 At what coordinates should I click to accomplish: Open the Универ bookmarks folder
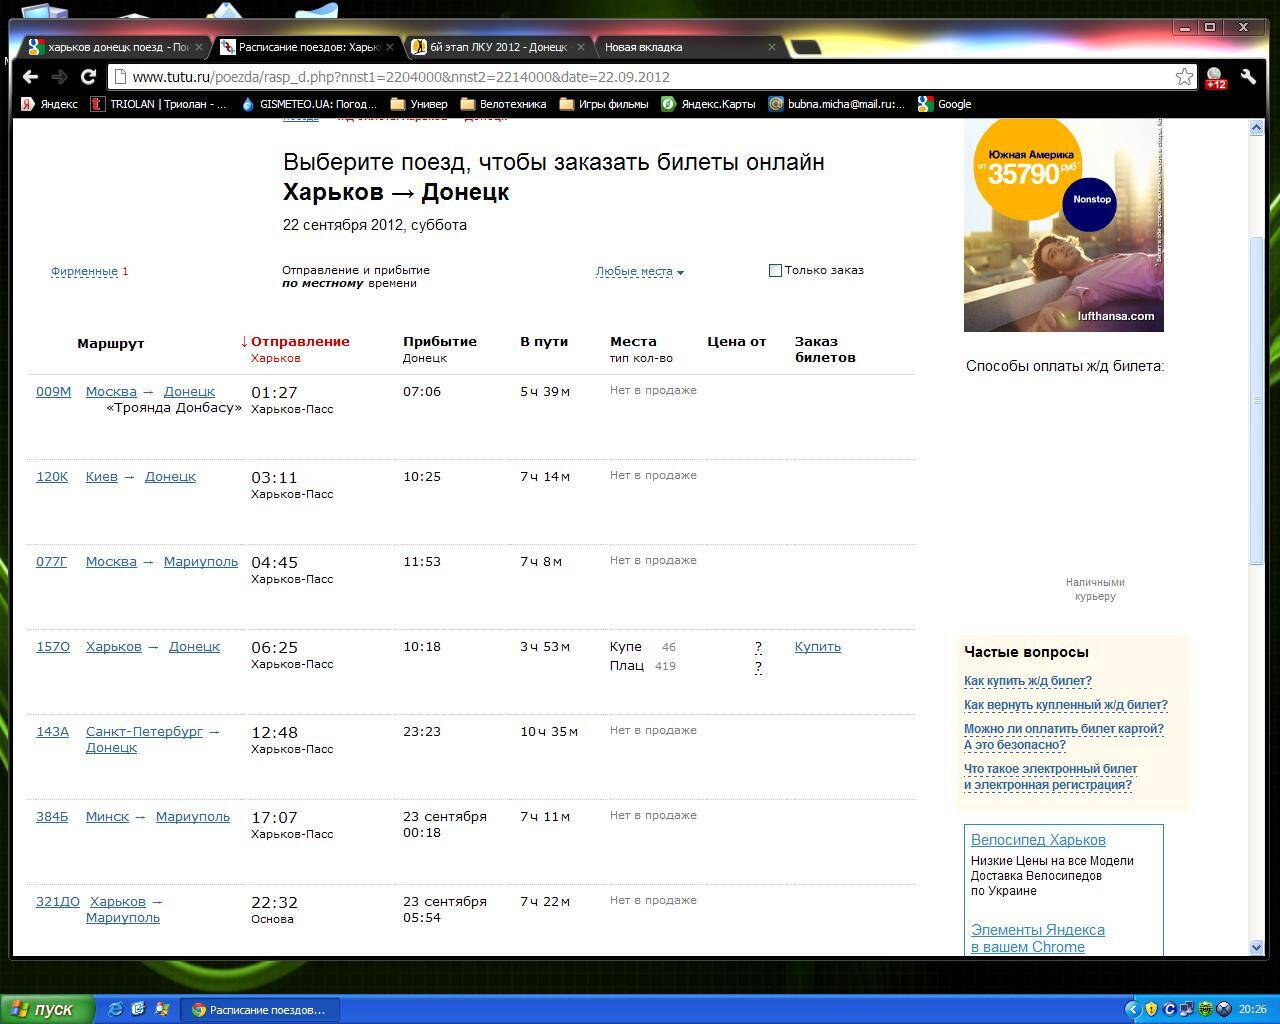tap(419, 104)
